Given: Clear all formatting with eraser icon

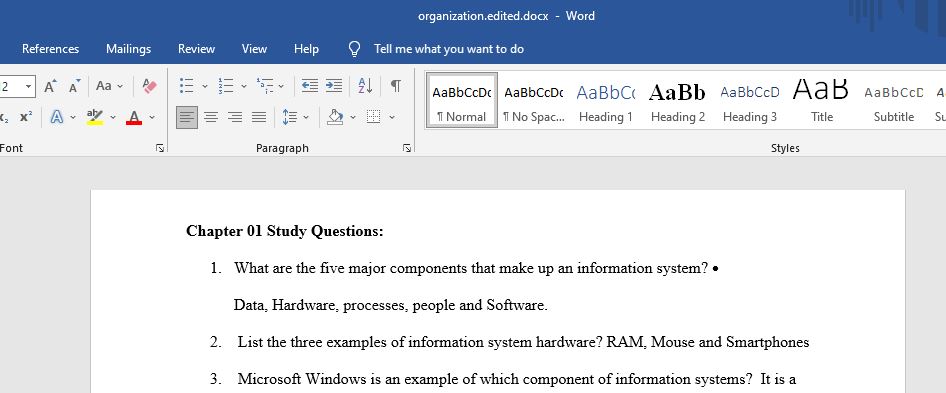Looking at the screenshot, I should [150, 86].
